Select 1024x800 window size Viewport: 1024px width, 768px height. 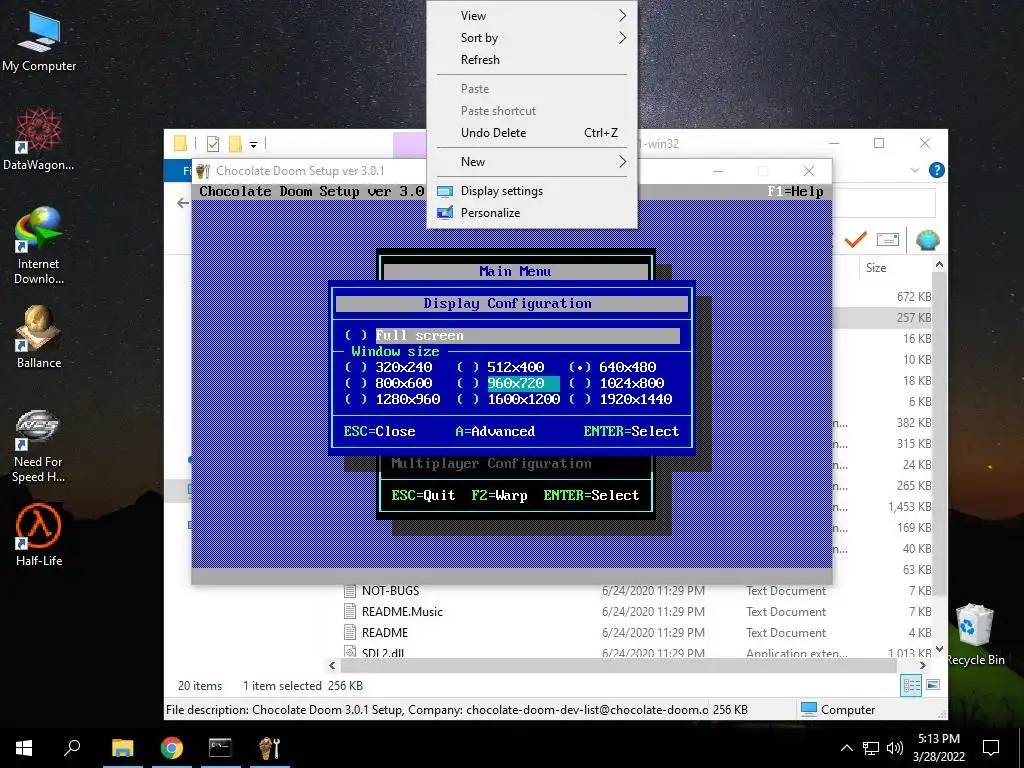616,383
